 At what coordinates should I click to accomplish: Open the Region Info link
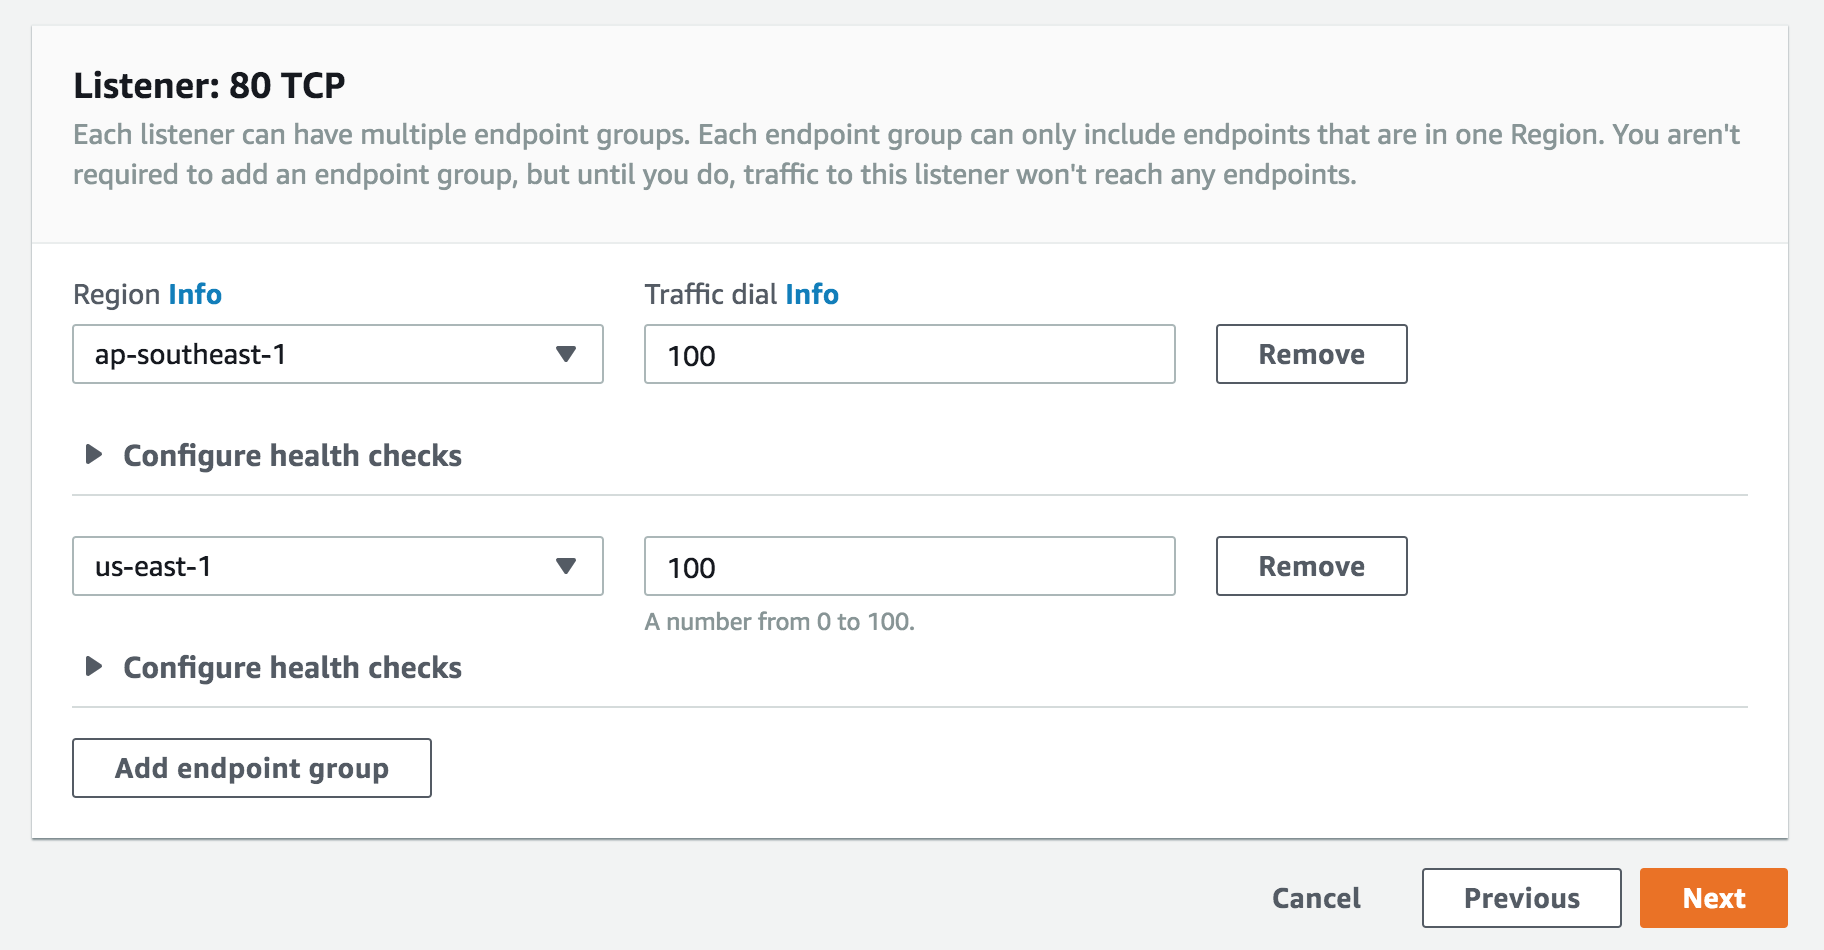pyautogui.click(x=195, y=294)
